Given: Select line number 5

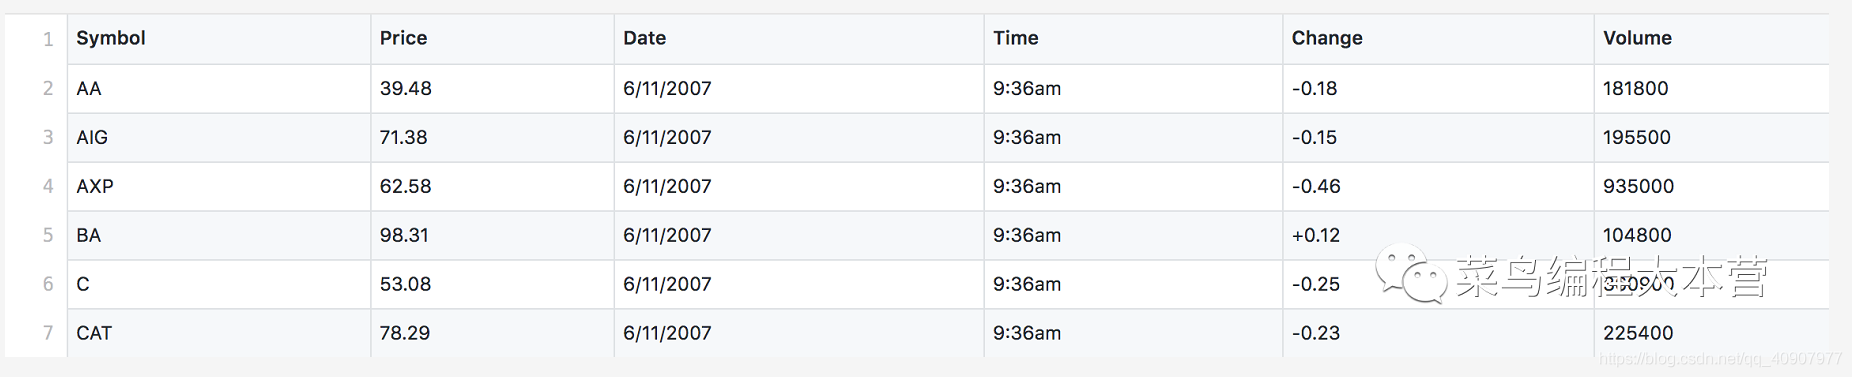Looking at the screenshot, I should point(47,235).
